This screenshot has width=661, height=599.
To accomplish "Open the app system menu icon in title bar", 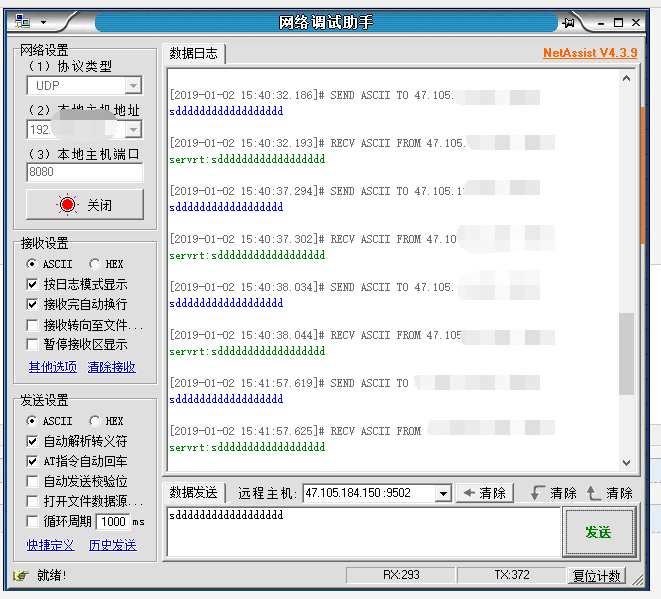I will (22, 21).
